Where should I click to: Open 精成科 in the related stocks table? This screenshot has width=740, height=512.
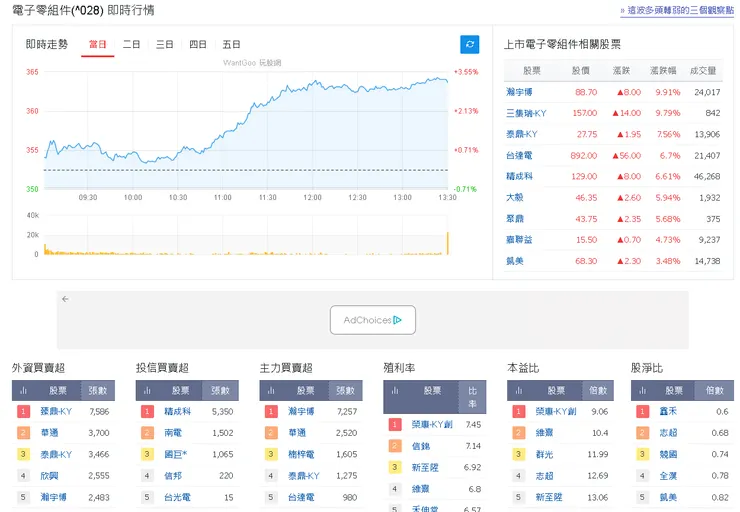519,176
